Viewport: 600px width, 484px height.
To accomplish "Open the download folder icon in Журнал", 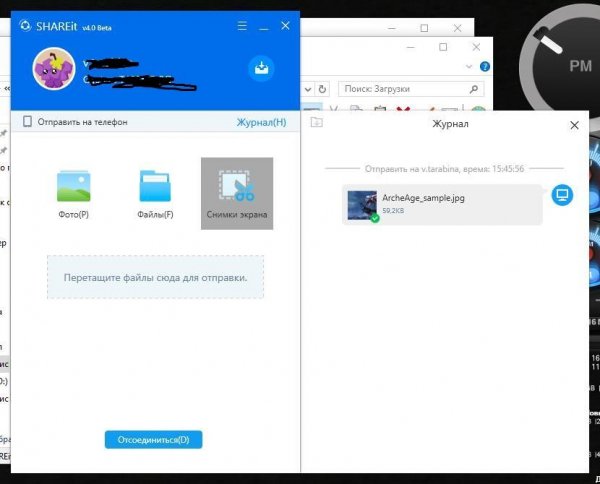I will (316, 122).
